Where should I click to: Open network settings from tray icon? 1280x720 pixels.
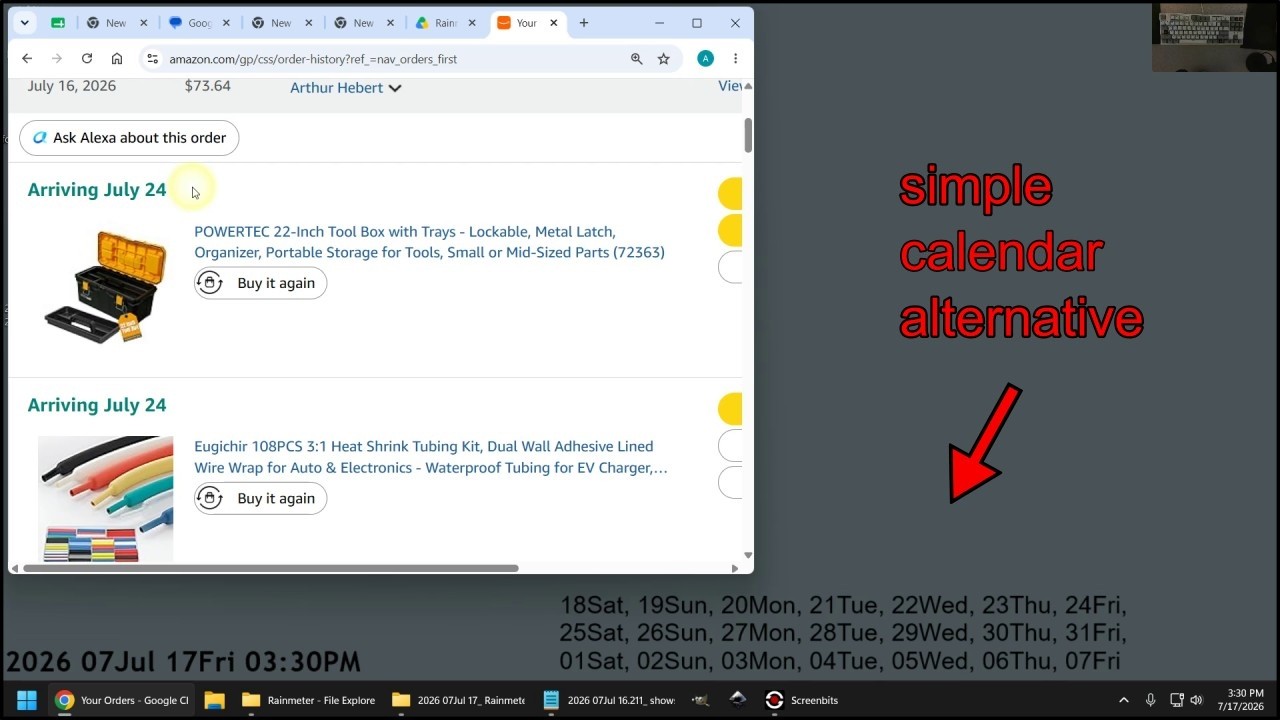[x=1177, y=700]
